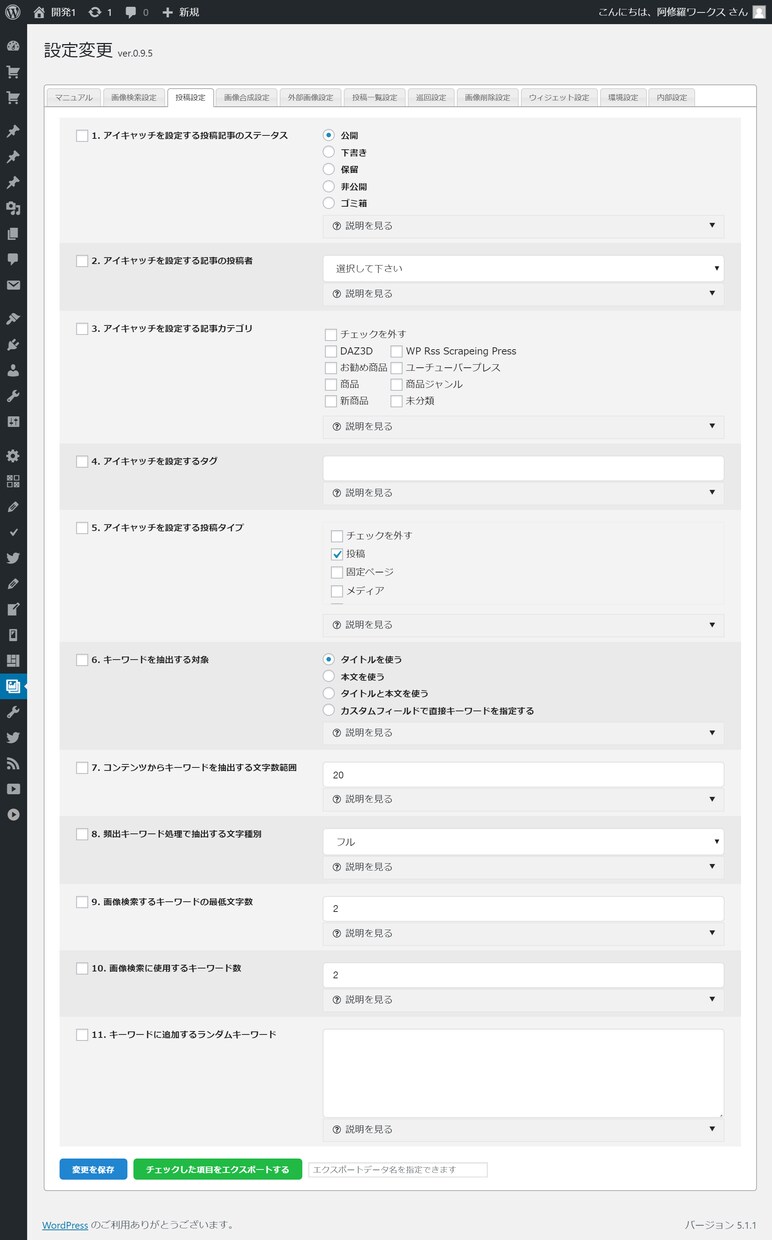Open the Pages icon in sidebar
This screenshot has height=1240, width=772.
[x=13, y=234]
